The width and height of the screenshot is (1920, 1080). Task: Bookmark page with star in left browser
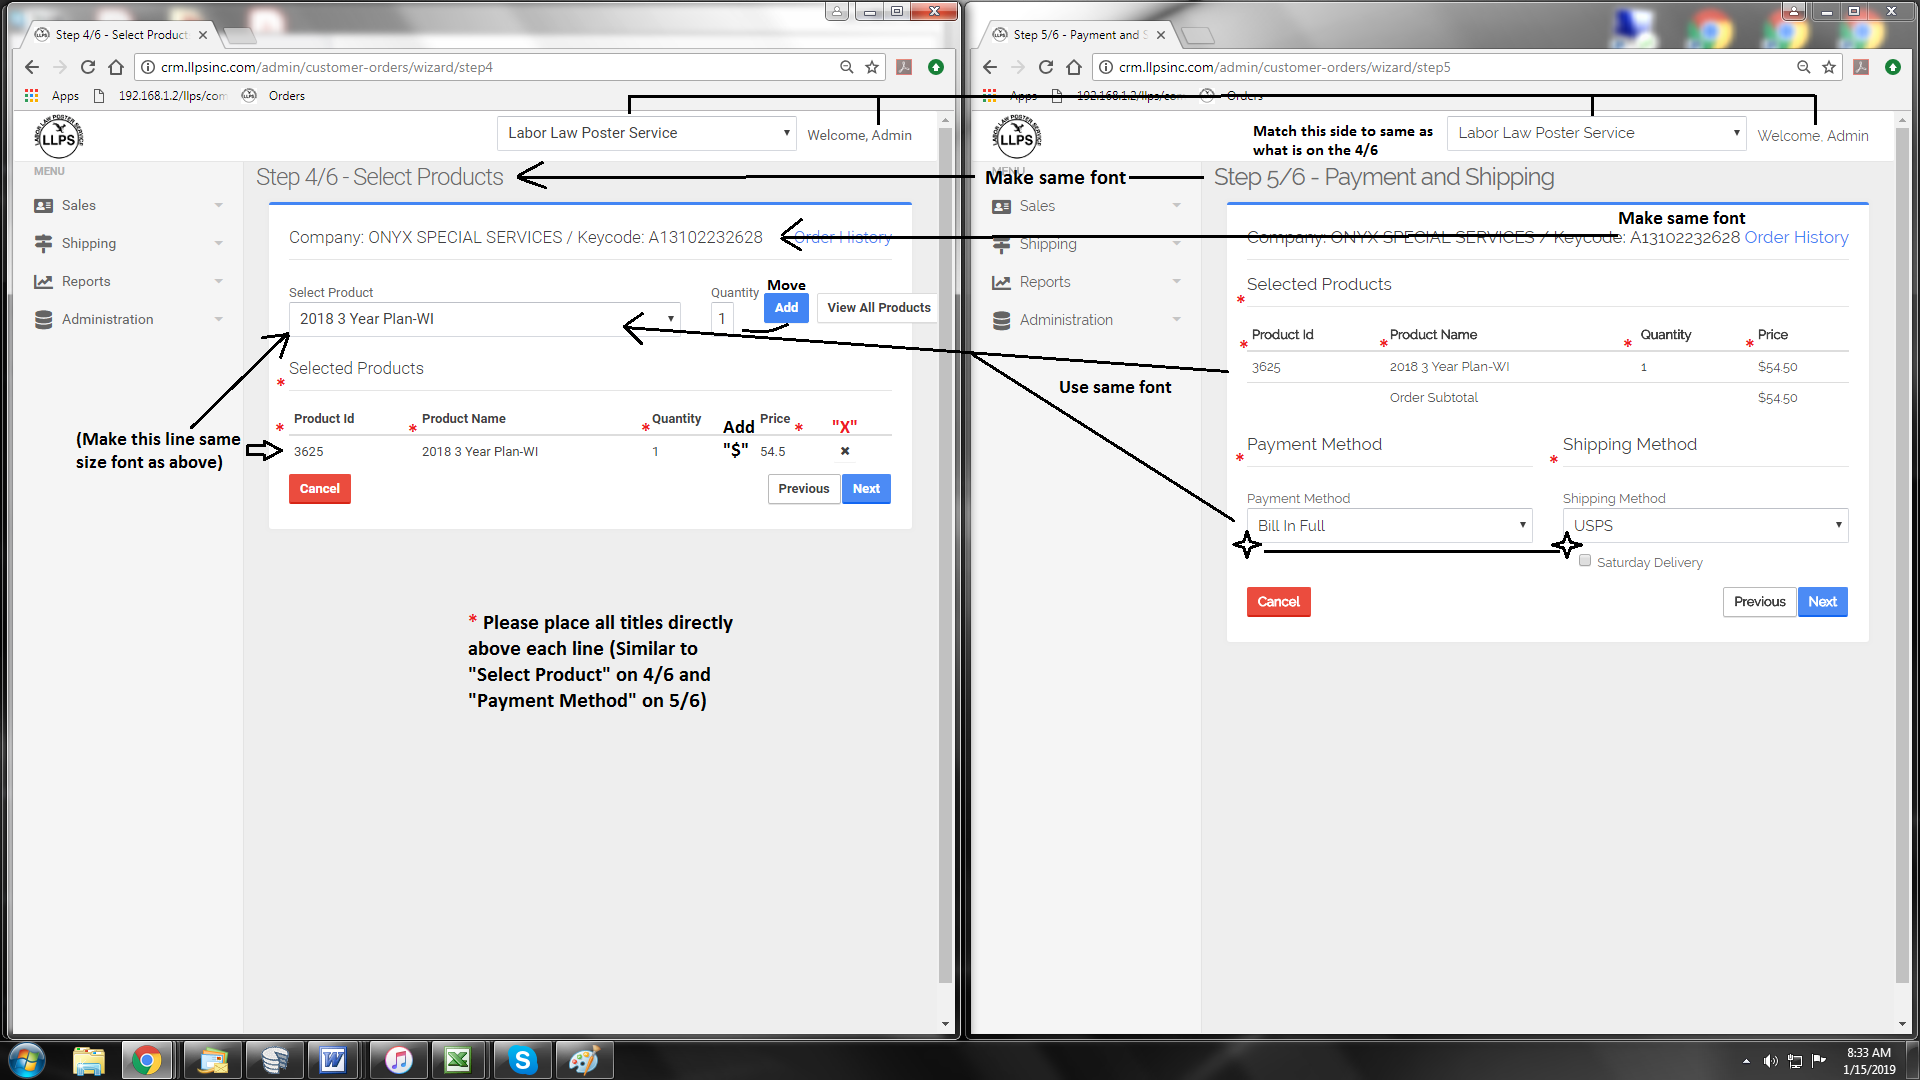tap(872, 67)
